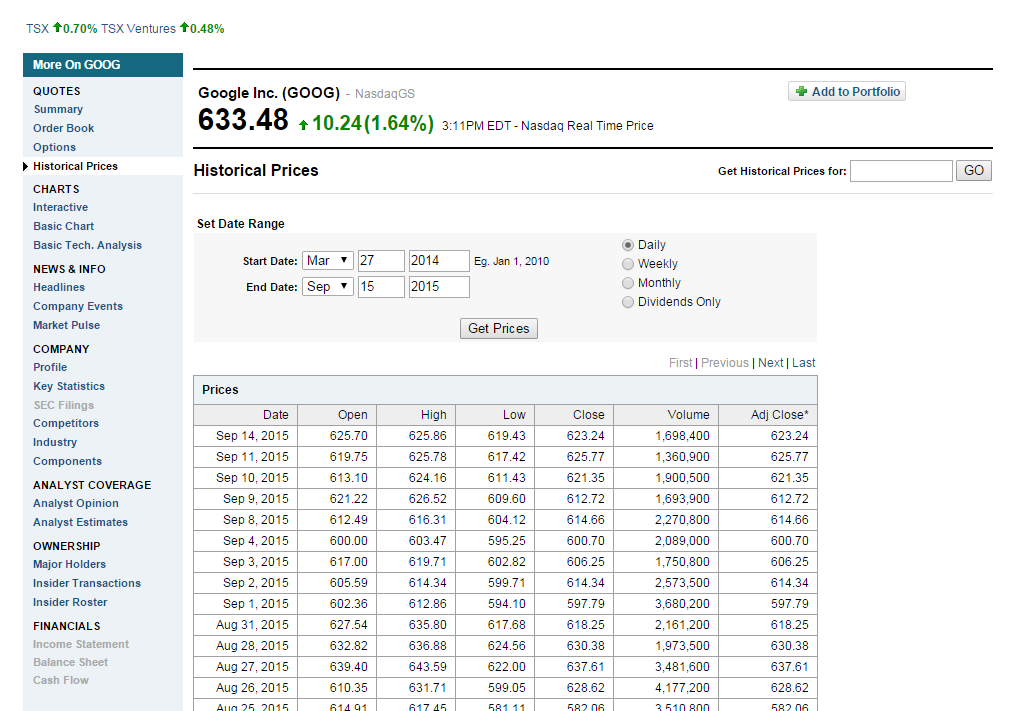Image resolution: width=1023 pixels, height=711 pixels.
Task: View Key Statistics for Google
Action: (x=68, y=386)
